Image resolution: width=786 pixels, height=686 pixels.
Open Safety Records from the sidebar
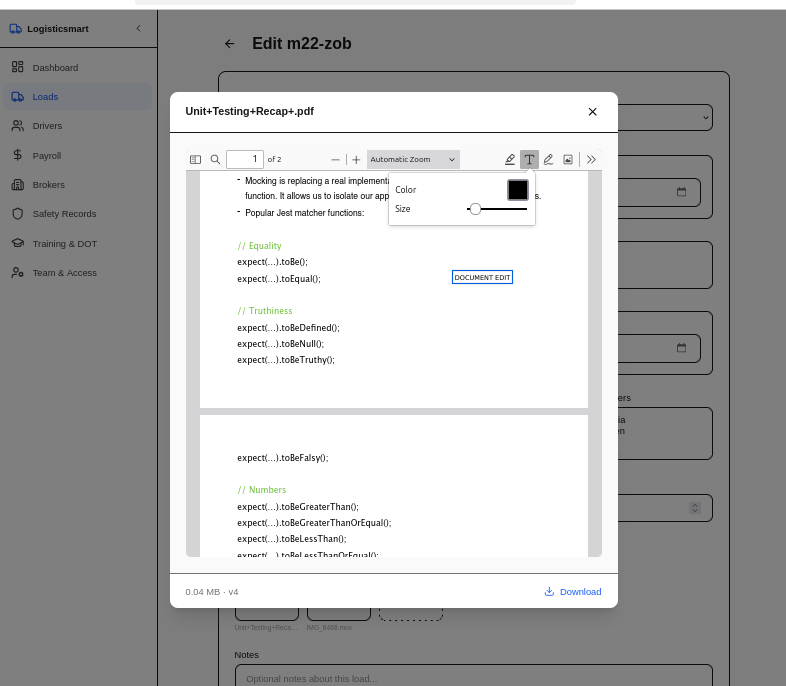coord(78,214)
